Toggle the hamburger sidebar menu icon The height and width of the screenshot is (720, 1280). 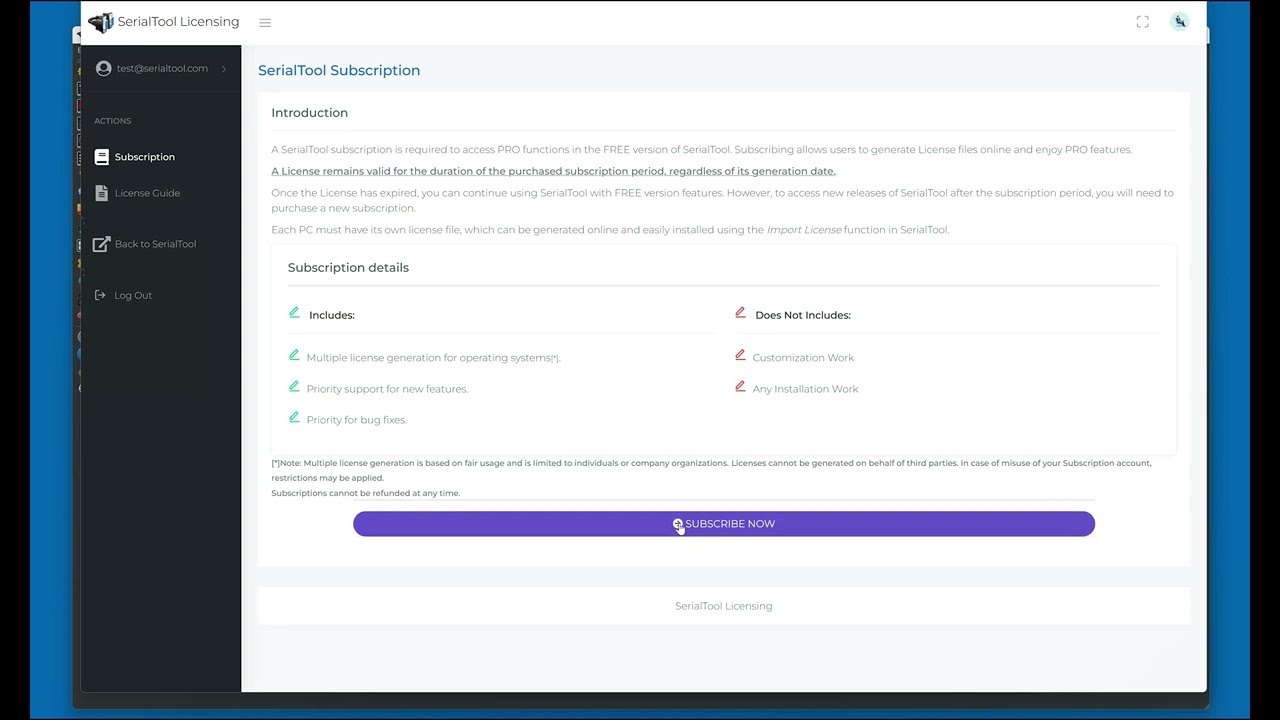[x=265, y=22]
